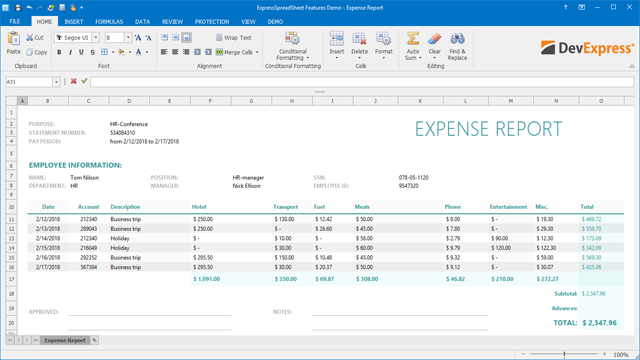Collapse the ribbon with the small arrow
The height and width of the screenshot is (360, 640).
[x=632, y=66]
